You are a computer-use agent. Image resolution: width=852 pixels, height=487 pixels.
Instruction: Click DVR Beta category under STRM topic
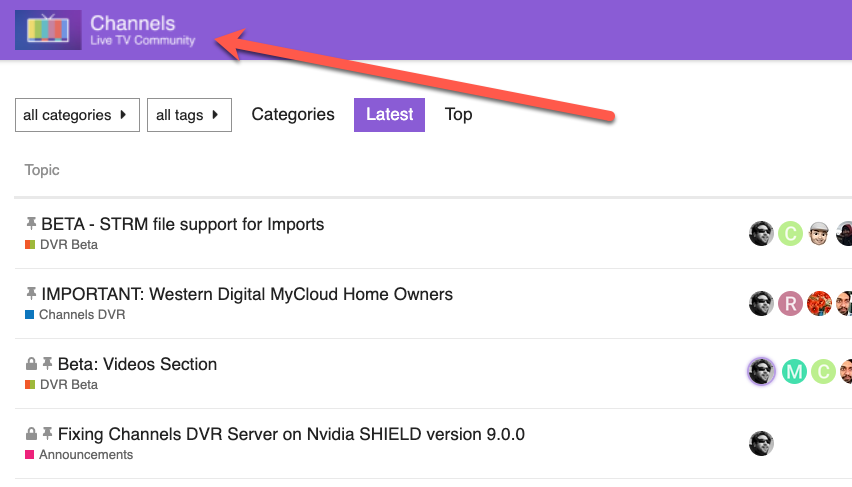(x=68, y=245)
